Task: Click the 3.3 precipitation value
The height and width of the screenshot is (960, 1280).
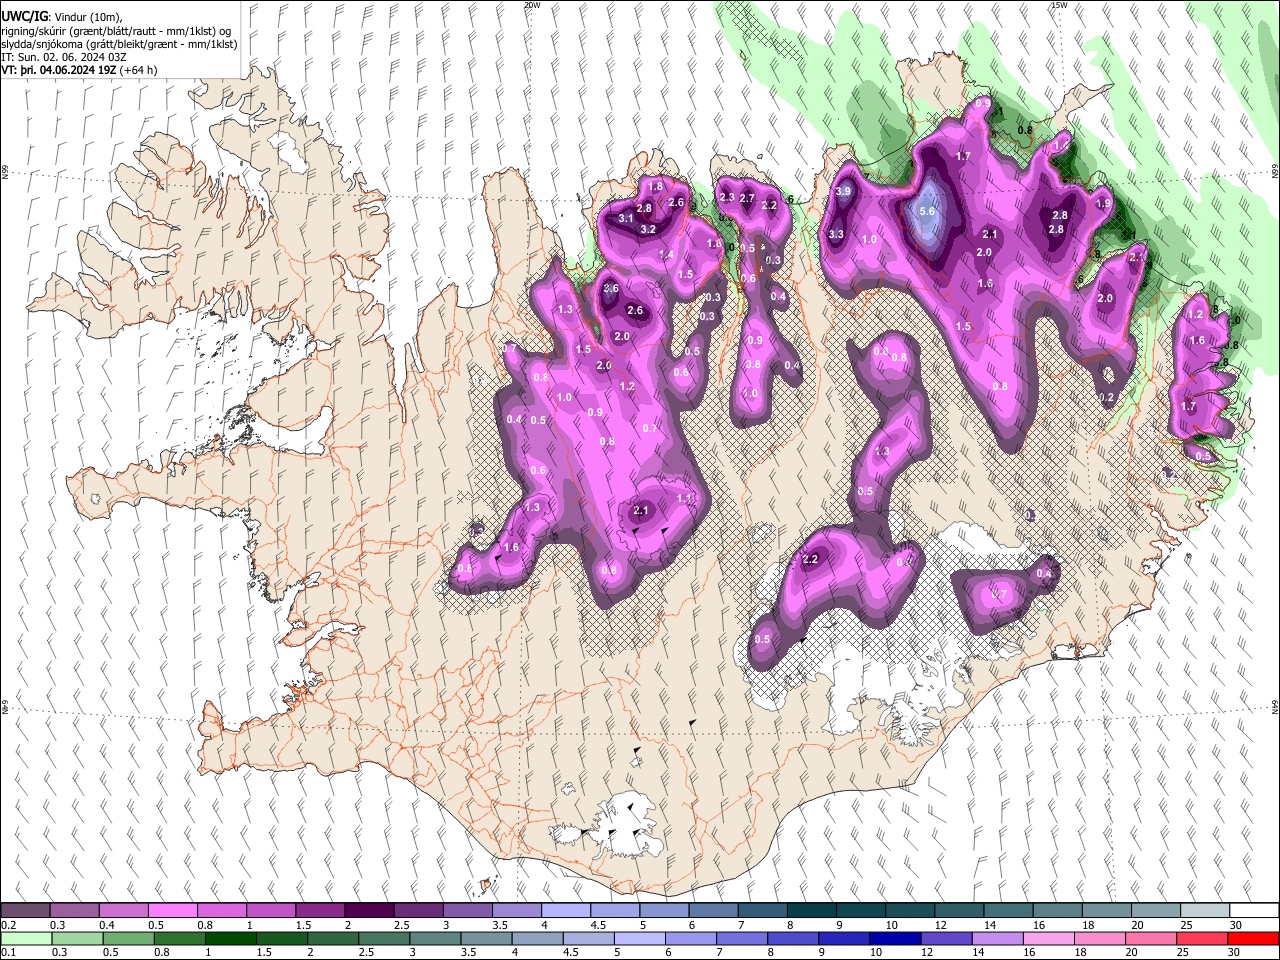Action: [836, 234]
